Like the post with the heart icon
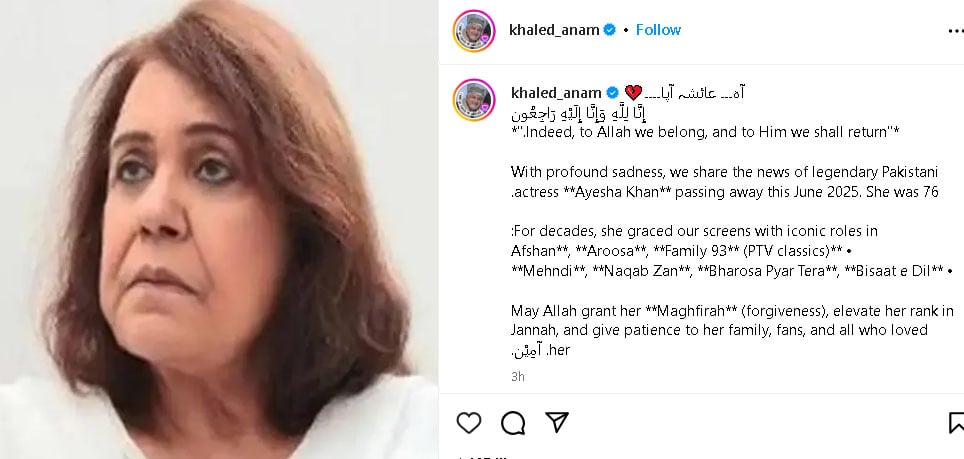 click(468, 423)
